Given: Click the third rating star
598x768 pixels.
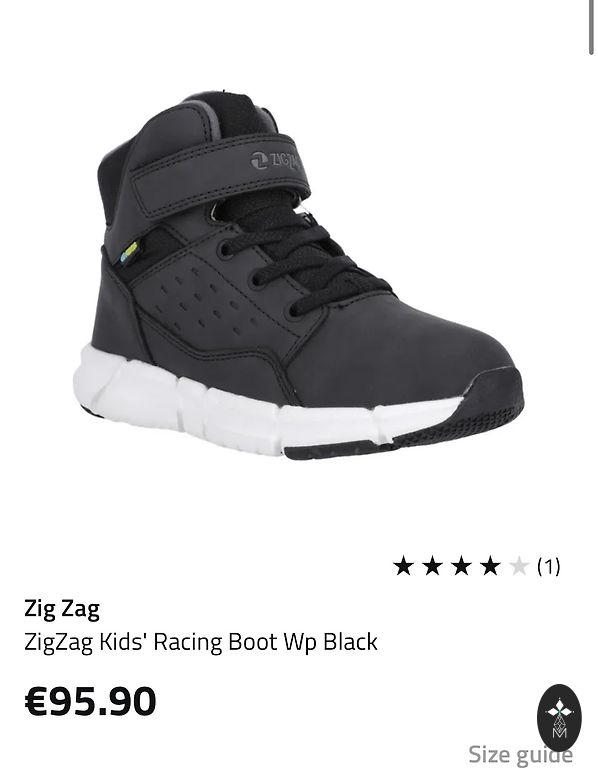Looking at the screenshot, I should pyautogui.click(x=461, y=566).
